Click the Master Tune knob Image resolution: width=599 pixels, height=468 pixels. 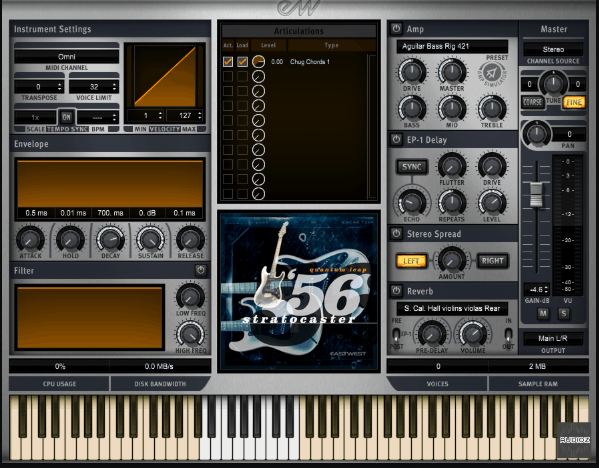coord(553,84)
